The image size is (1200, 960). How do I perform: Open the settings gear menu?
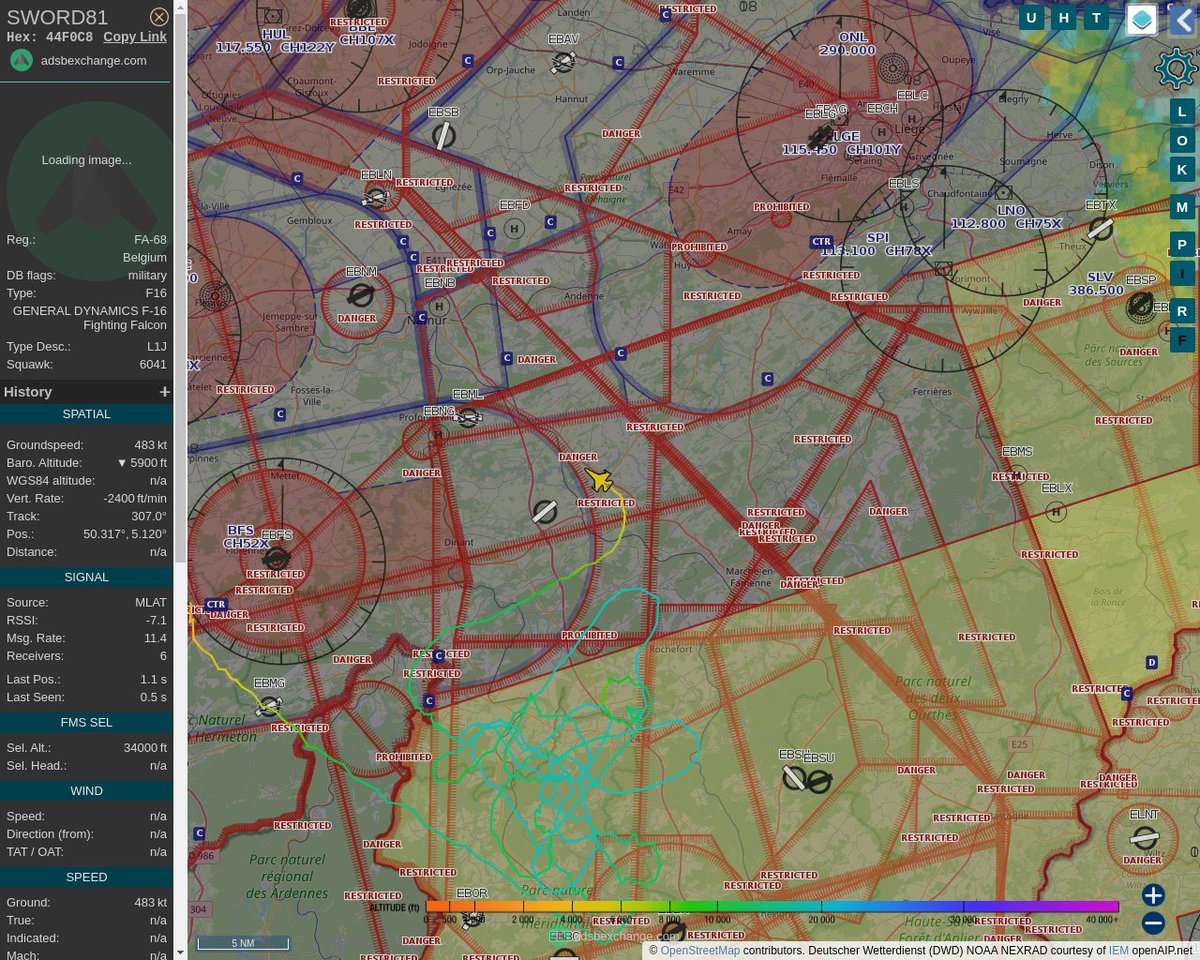1175,68
